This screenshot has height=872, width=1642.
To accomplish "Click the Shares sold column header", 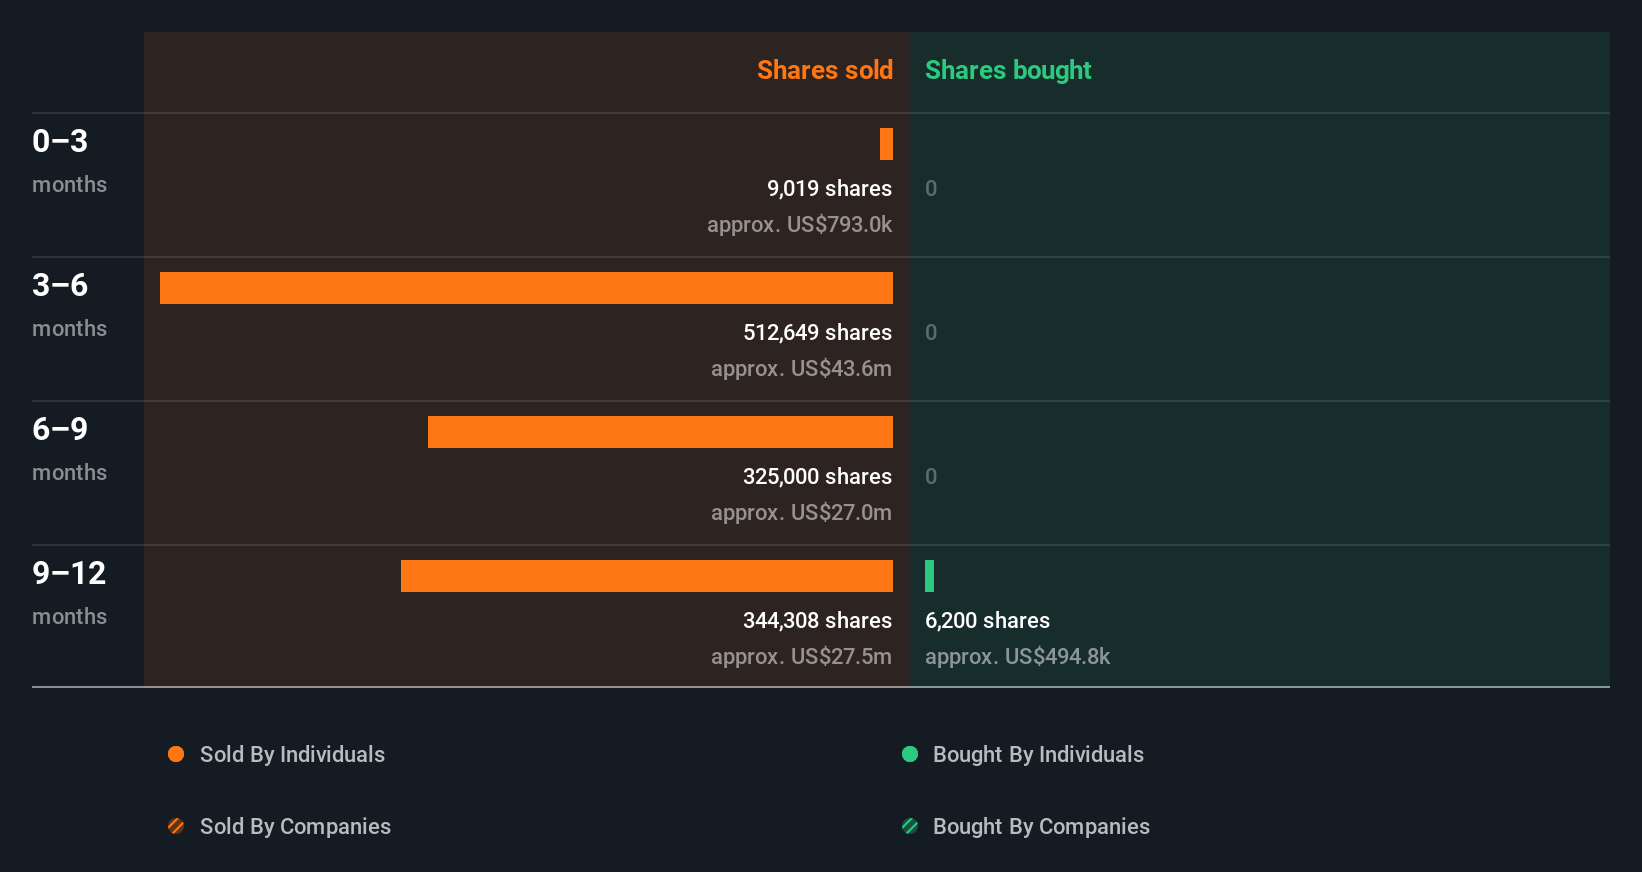I will click(x=825, y=70).
